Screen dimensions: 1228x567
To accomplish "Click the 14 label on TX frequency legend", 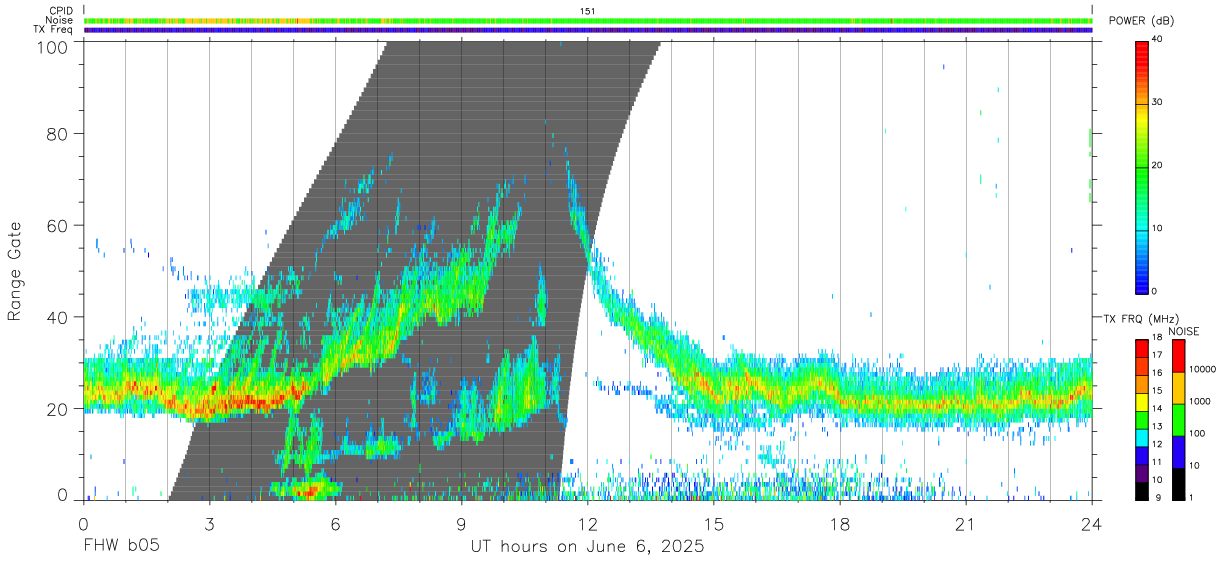I will click(1155, 408).
